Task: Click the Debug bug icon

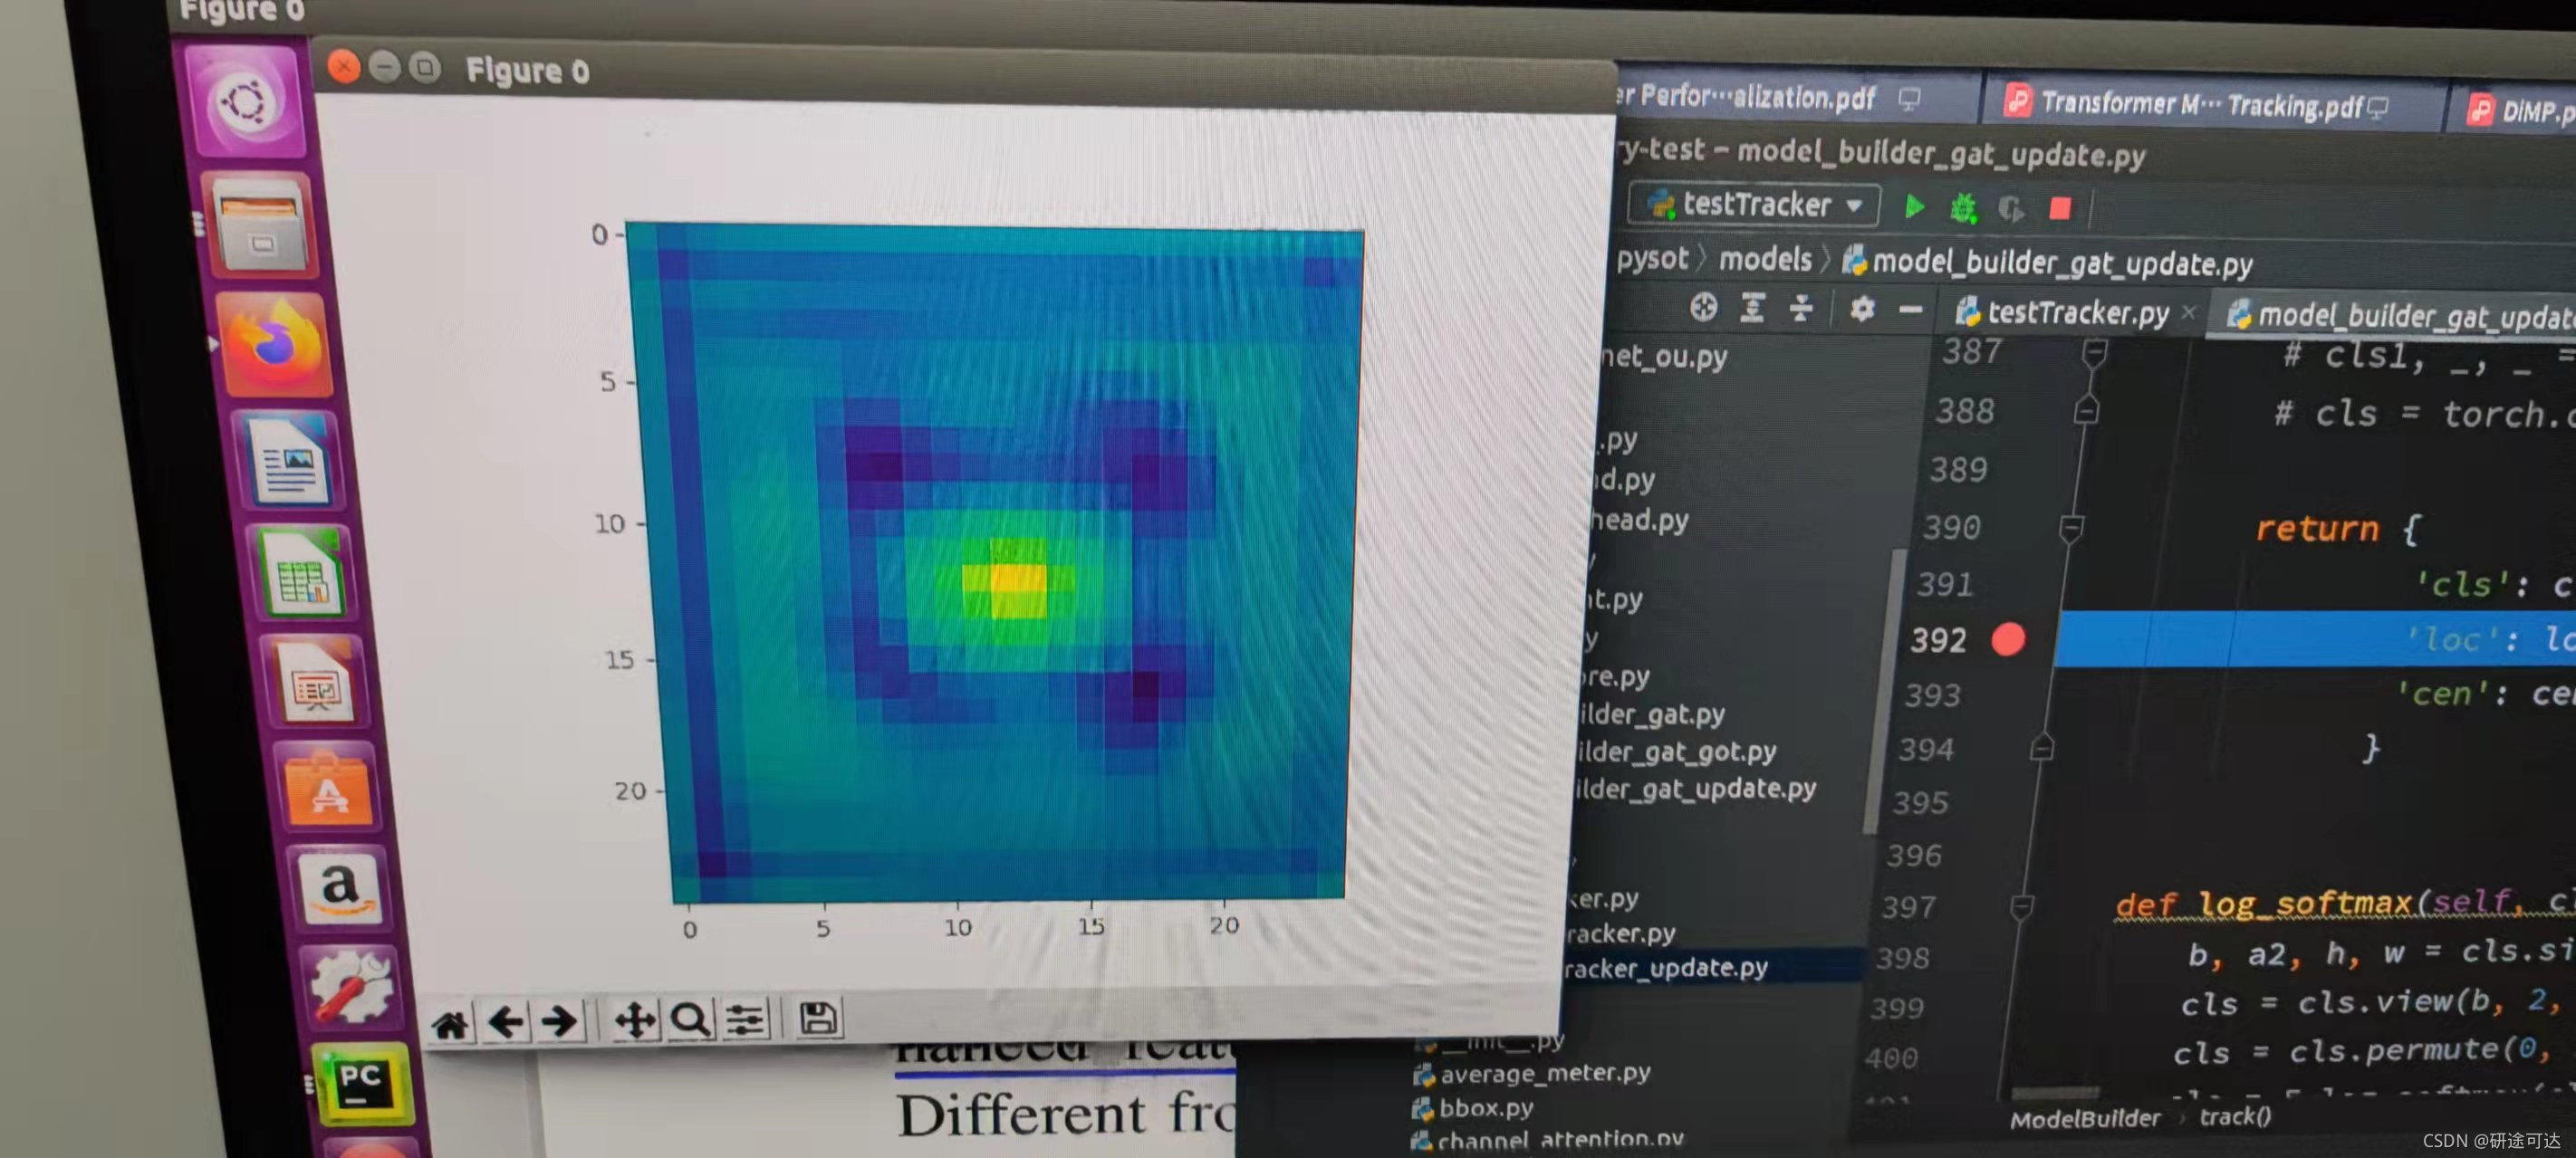Action: [x=1963, y=208]
